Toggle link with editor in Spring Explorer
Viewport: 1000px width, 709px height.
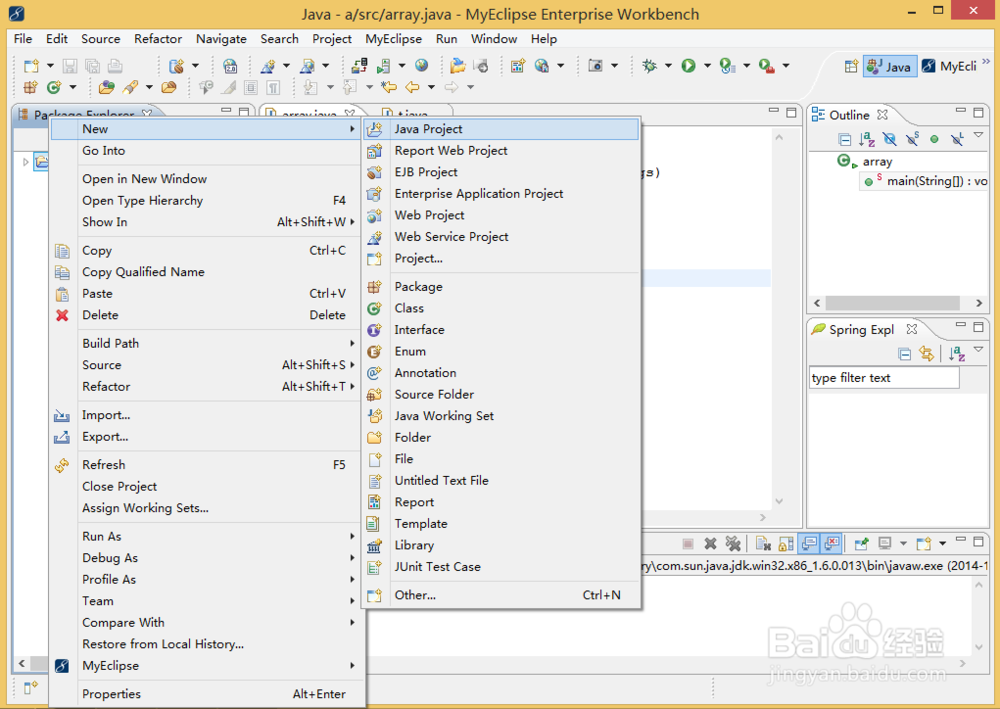[x=927, y=354]
